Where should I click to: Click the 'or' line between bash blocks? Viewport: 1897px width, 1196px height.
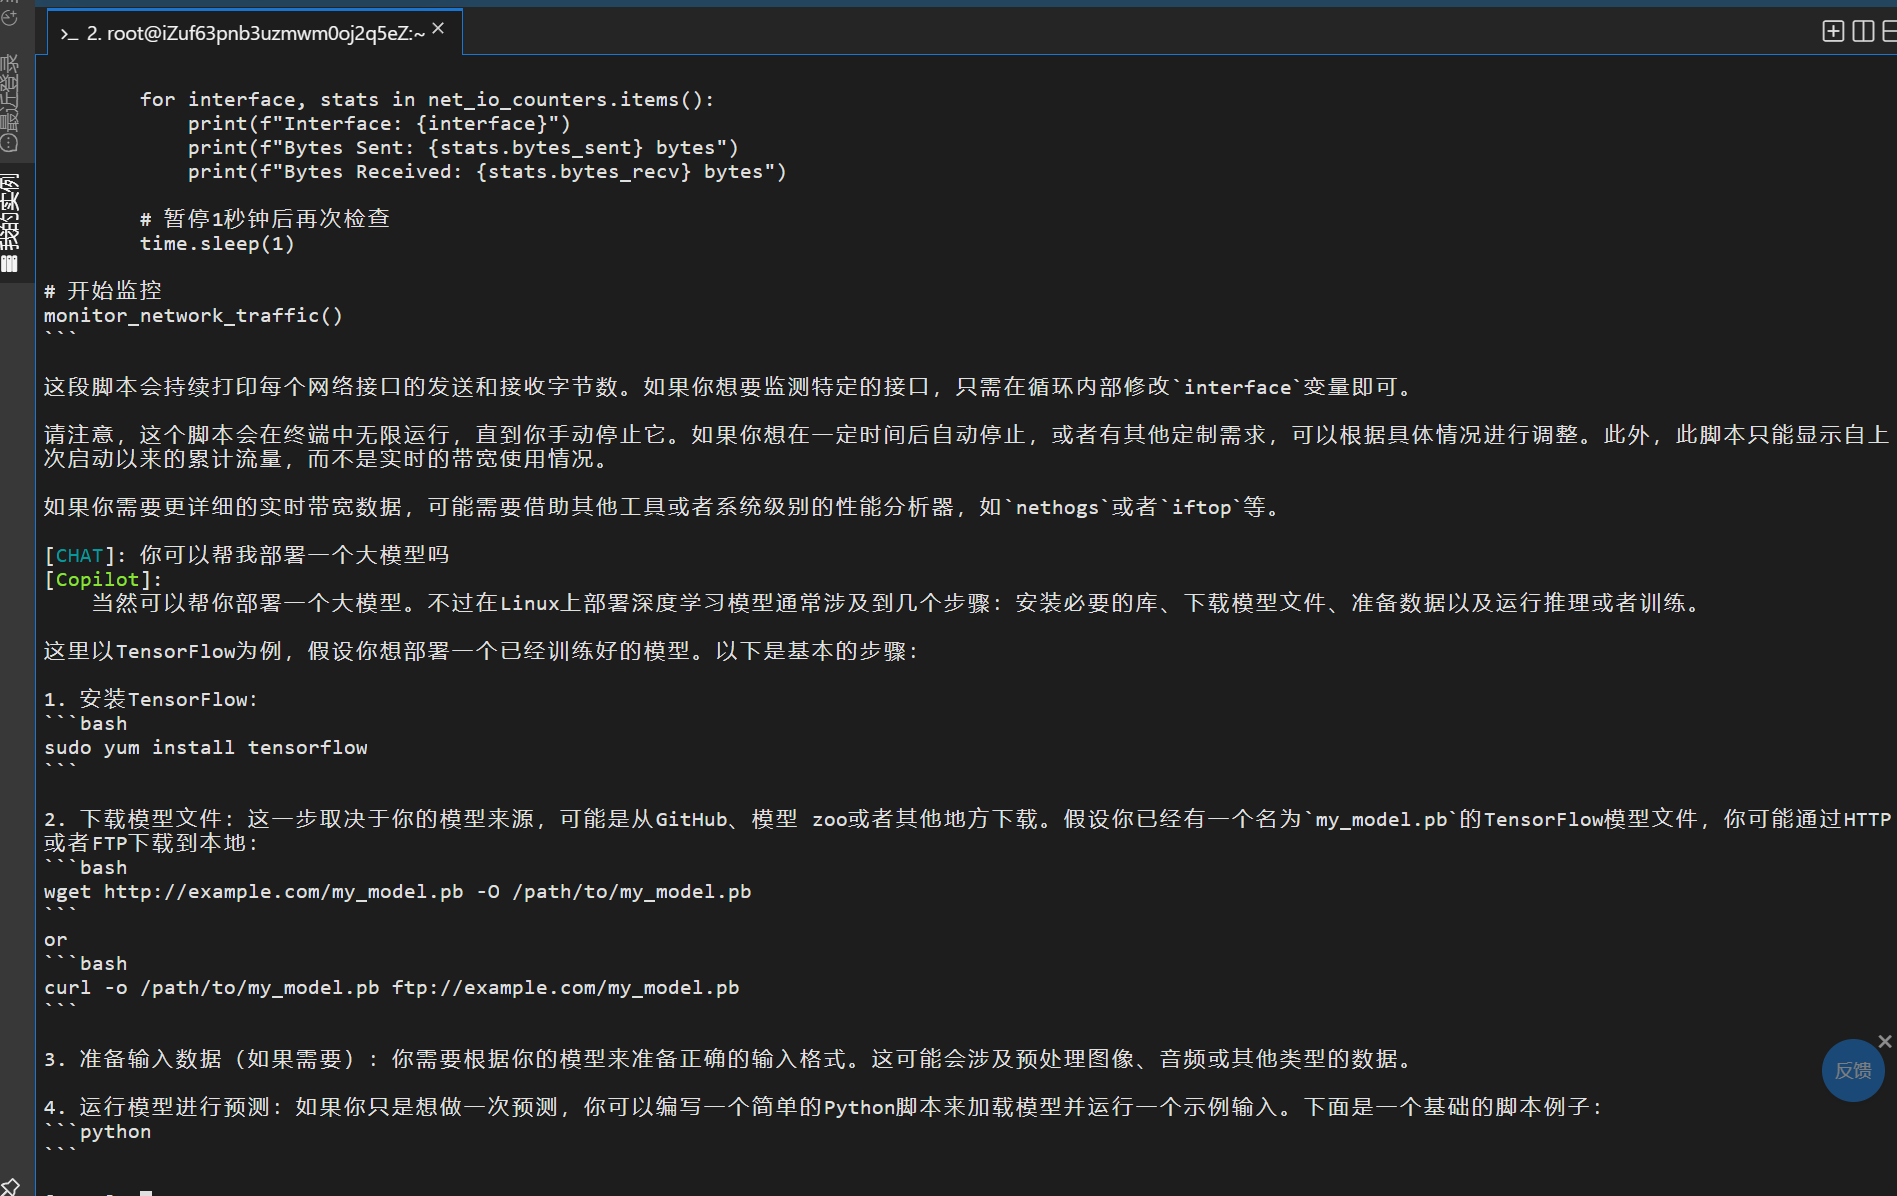click(x=56, y=939)
